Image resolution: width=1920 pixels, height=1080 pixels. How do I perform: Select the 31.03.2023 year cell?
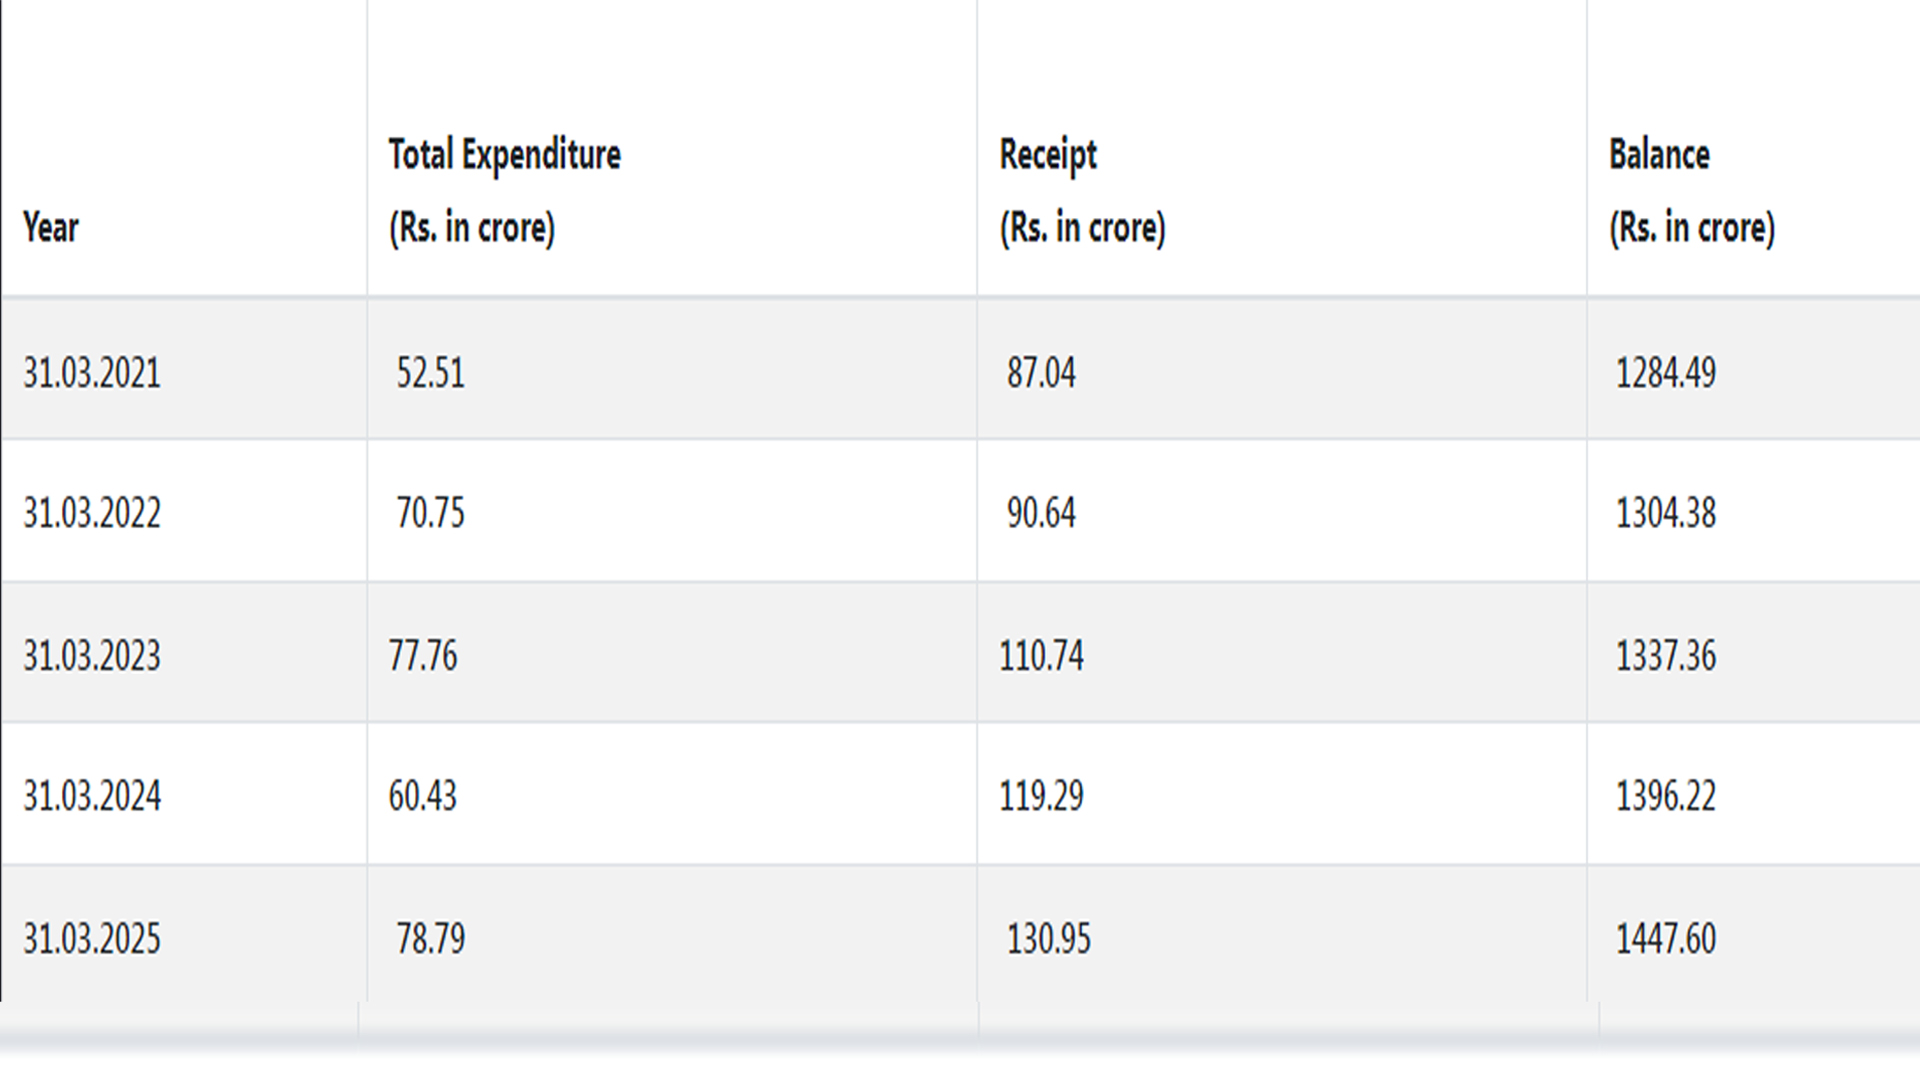pos(92,656)
